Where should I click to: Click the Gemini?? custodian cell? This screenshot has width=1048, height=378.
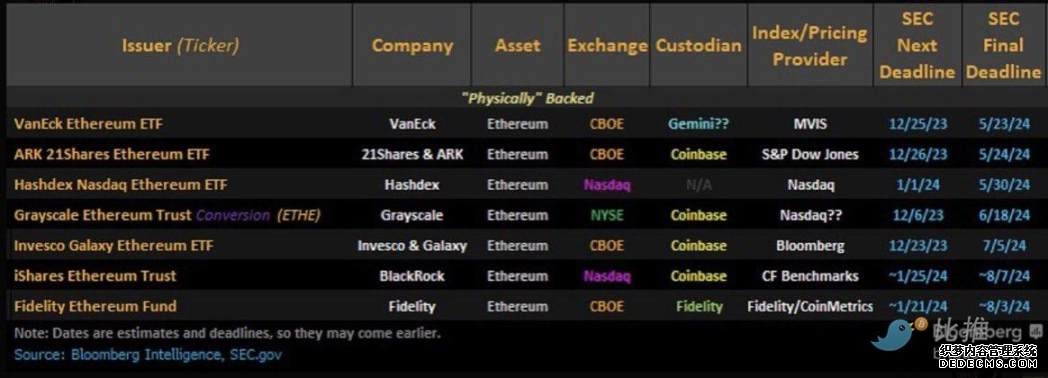(698, 124)
